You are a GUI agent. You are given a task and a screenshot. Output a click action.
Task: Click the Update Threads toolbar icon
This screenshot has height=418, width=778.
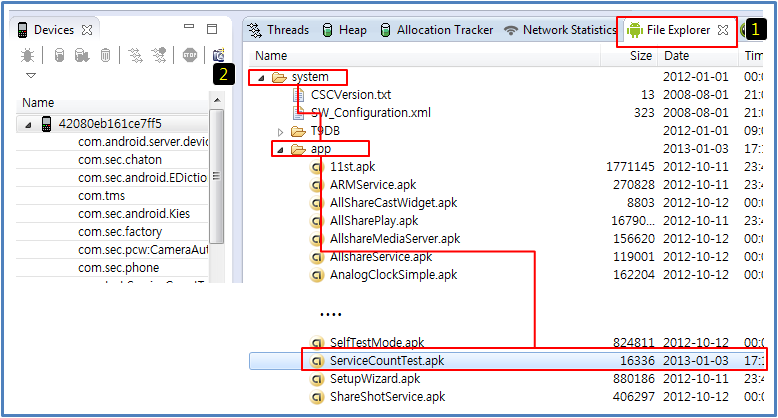(135, 55)
